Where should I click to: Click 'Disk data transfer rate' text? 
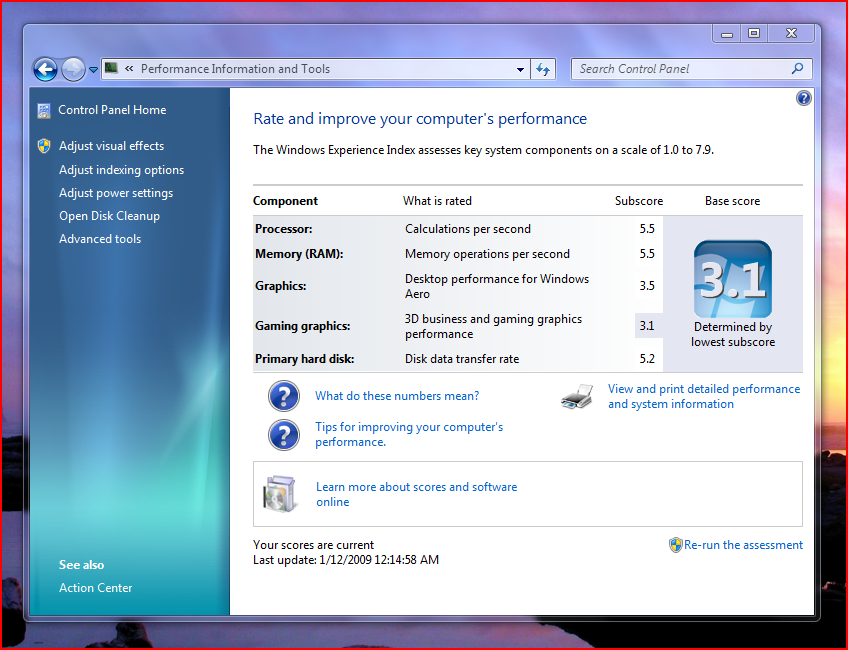(462, 359)
